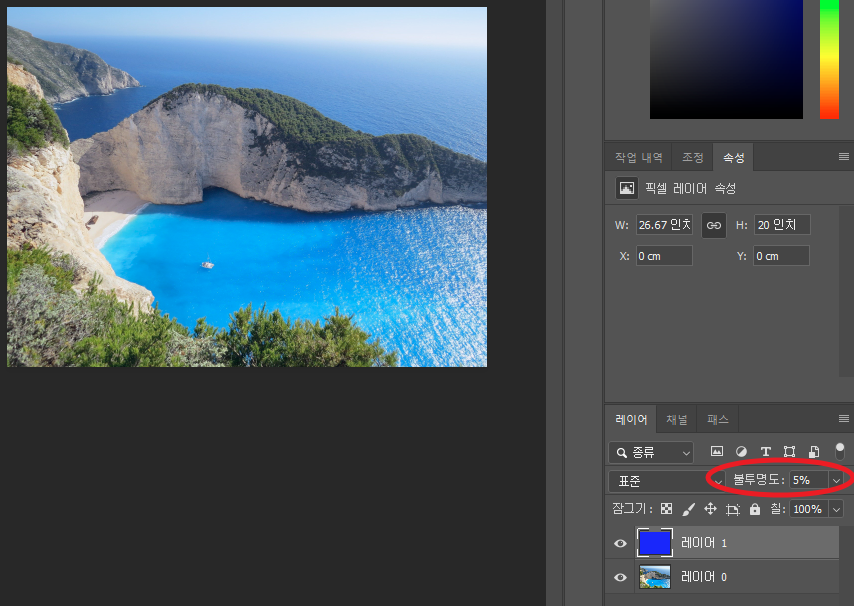Click the hue spectrum slider bar
Screen dimensions: 854x606
pos(829,59)
